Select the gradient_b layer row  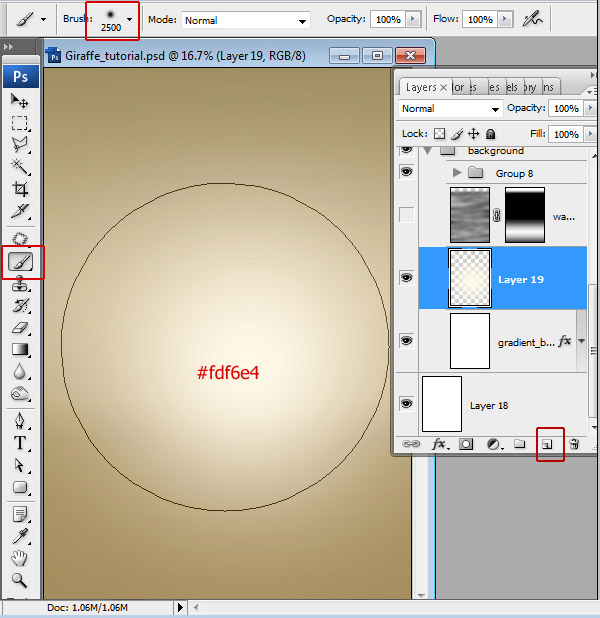click(520, 342)
